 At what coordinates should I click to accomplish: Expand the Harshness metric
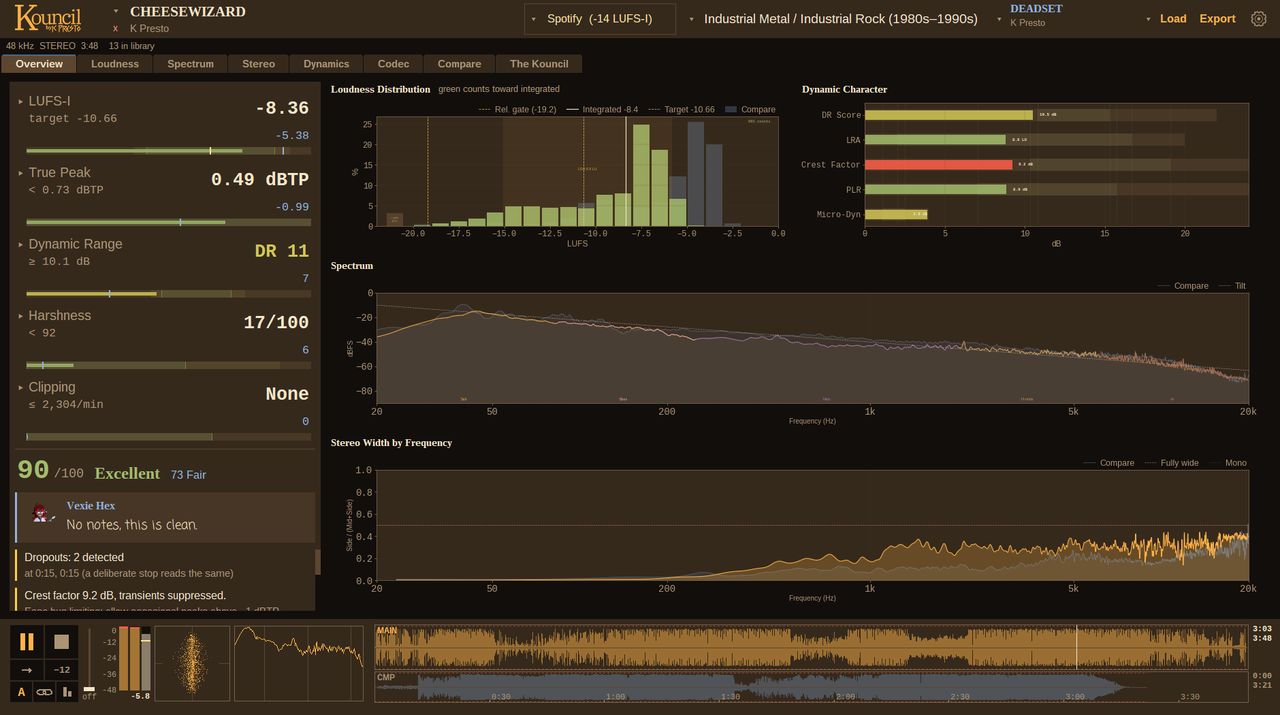pyautogui.click(x=20, y=316)
